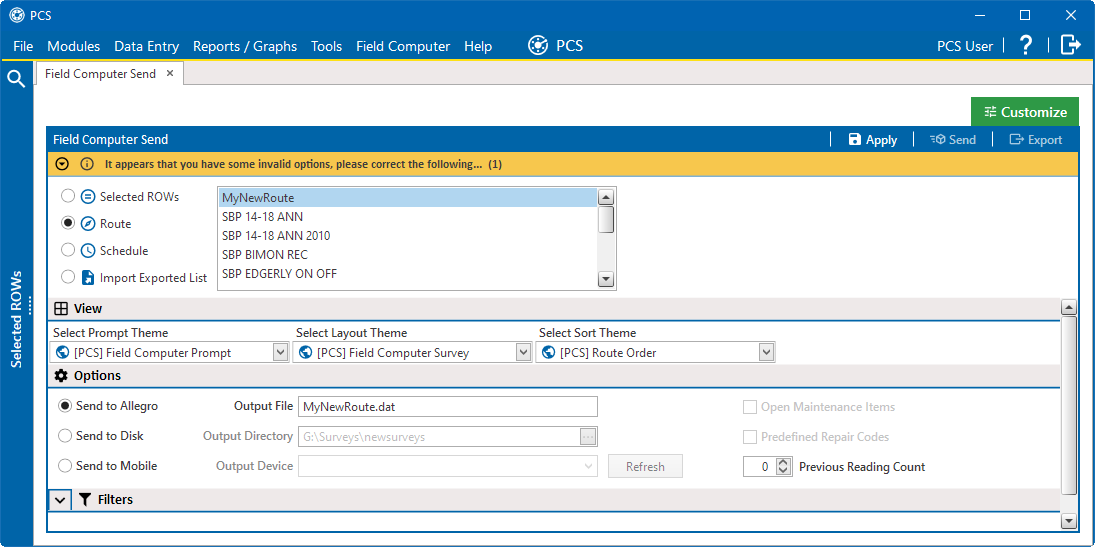Click the route list scrollbar thumb
The width and height of the screenshot is (1095, 547).
point(606,219)
